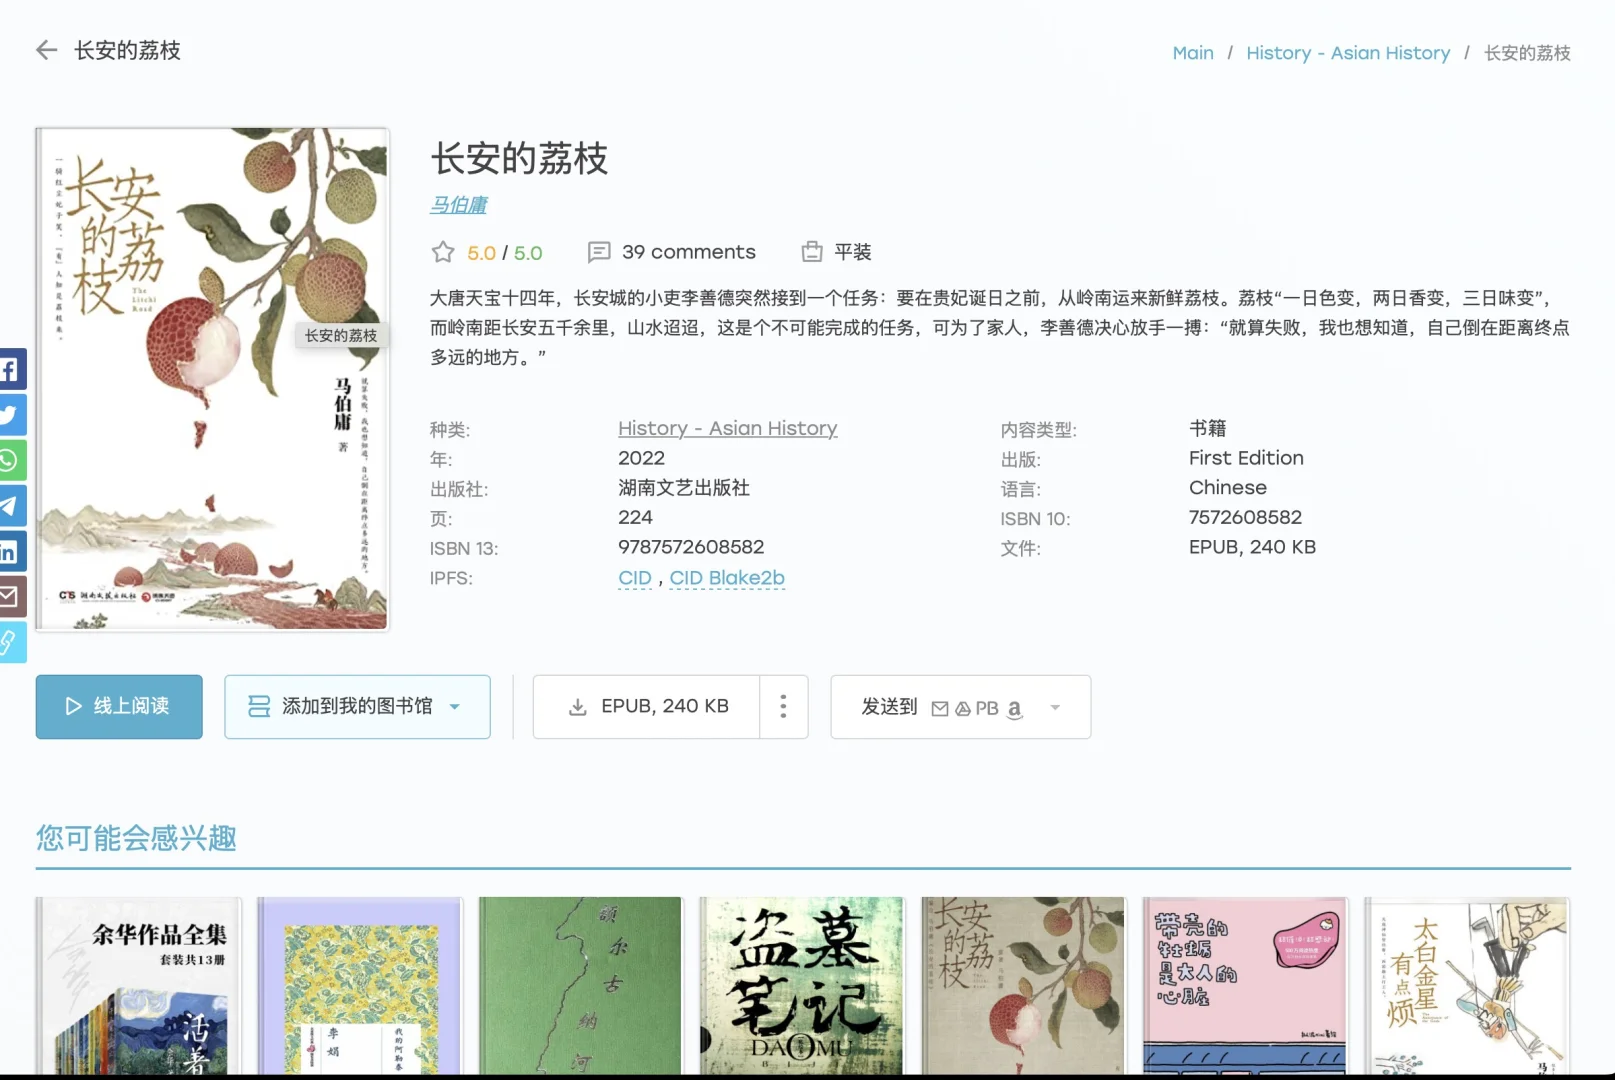The height and width of the screenshot is (1080, 1615).
Task: Open History - Asian History category link
Action: point(727,428)
